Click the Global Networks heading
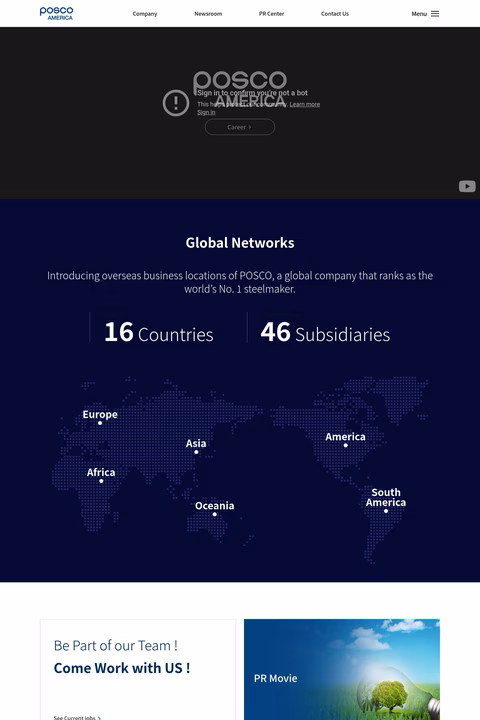The image size is (480, 720). 240,243
